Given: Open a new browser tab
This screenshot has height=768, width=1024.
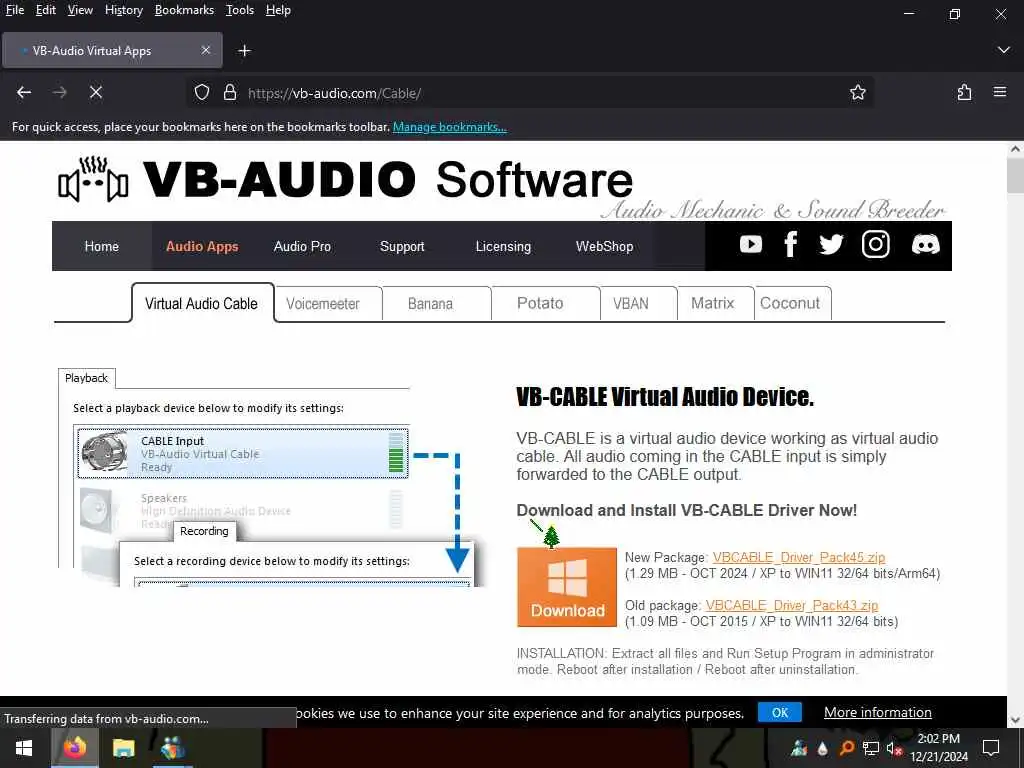Looking at the screenshot, I should [x=244, y=50].
